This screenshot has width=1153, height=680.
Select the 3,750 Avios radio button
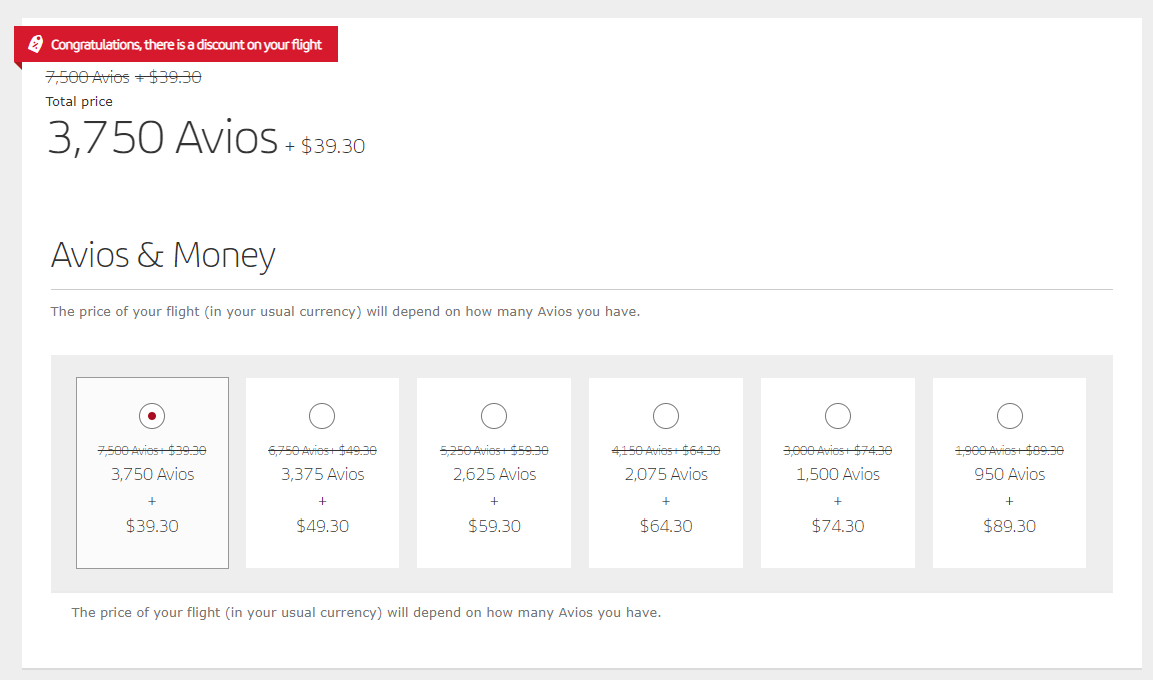pyautogui.click(x=151, y=415)
